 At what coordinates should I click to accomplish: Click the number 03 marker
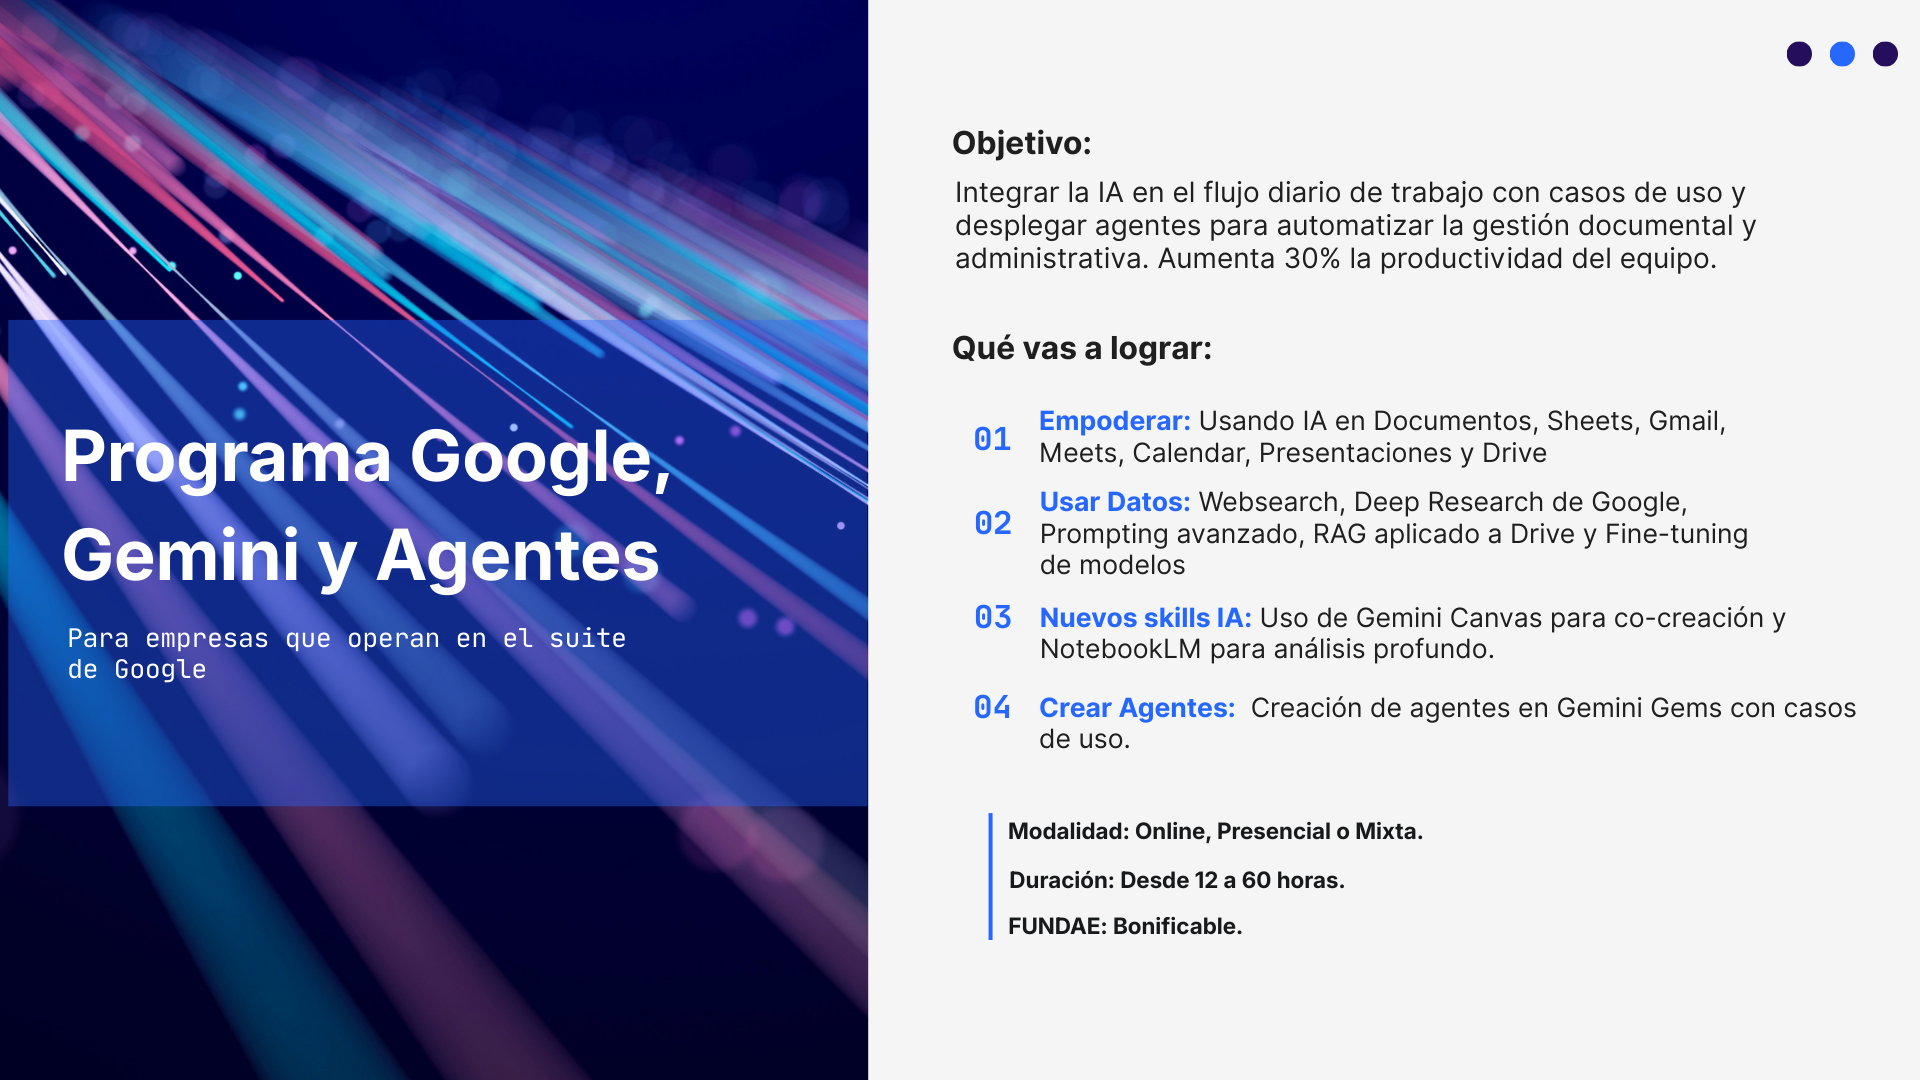pyautogui.click(x=993, y=617)
